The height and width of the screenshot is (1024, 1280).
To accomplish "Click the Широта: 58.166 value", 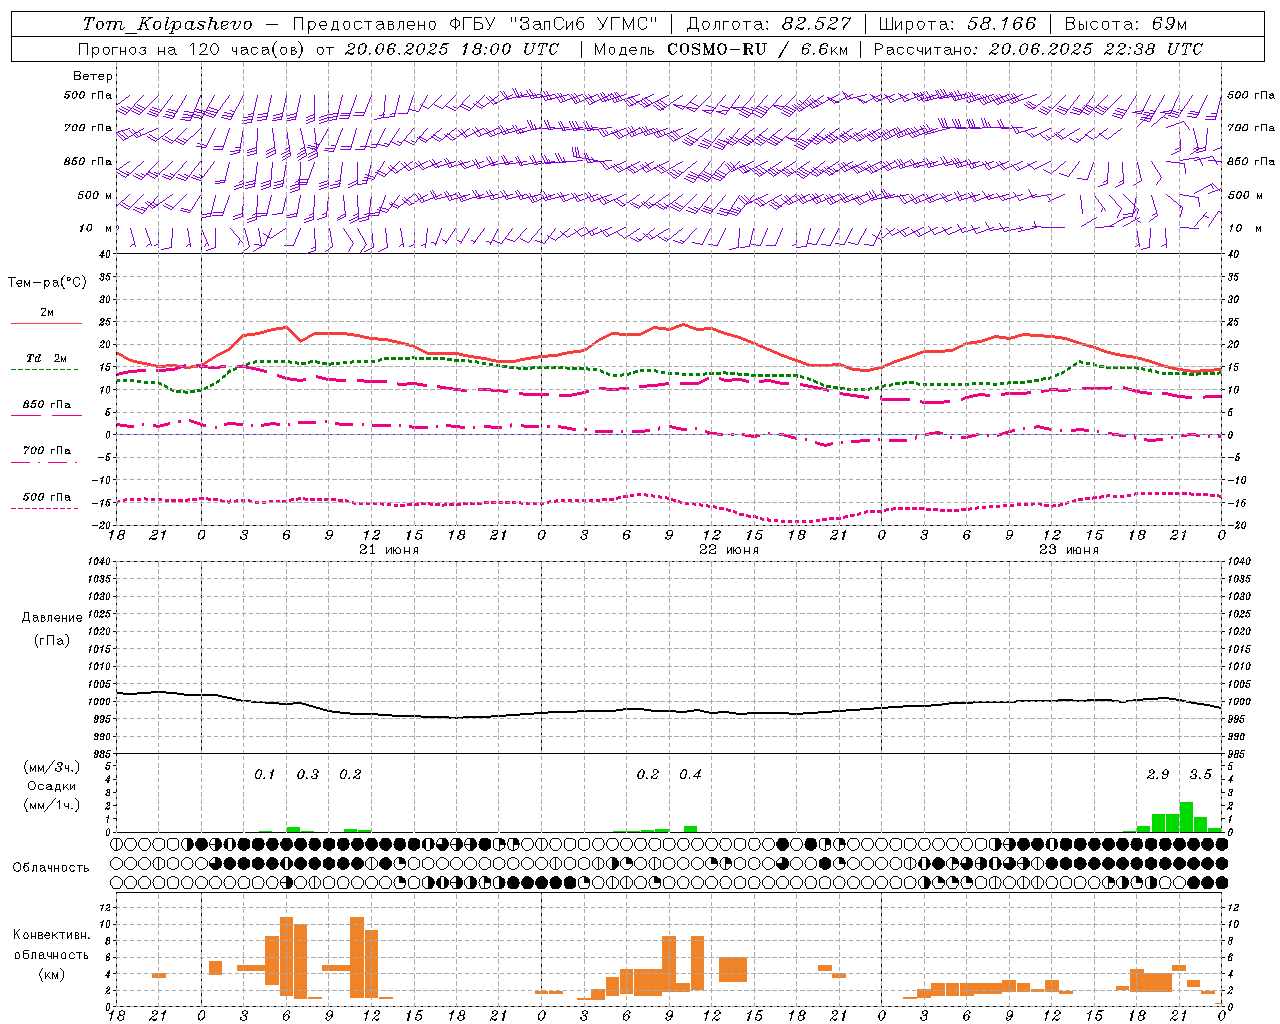I will 957,23.
